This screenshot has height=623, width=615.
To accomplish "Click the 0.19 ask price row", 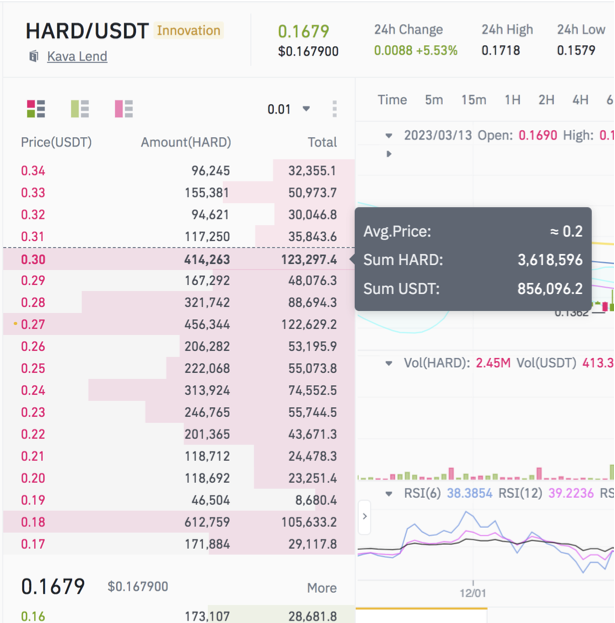I will pos(179,500).
